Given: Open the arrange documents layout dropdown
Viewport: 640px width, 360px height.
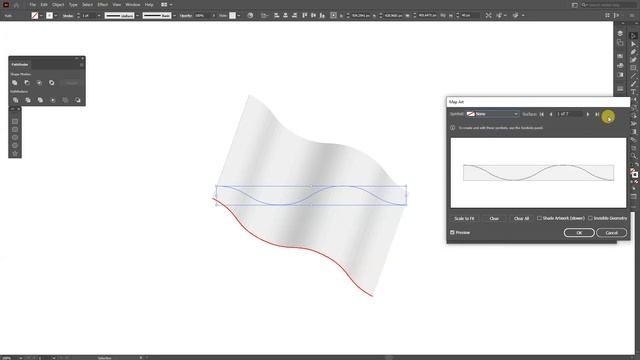Looking at the screenshot, I should (166, 4).
